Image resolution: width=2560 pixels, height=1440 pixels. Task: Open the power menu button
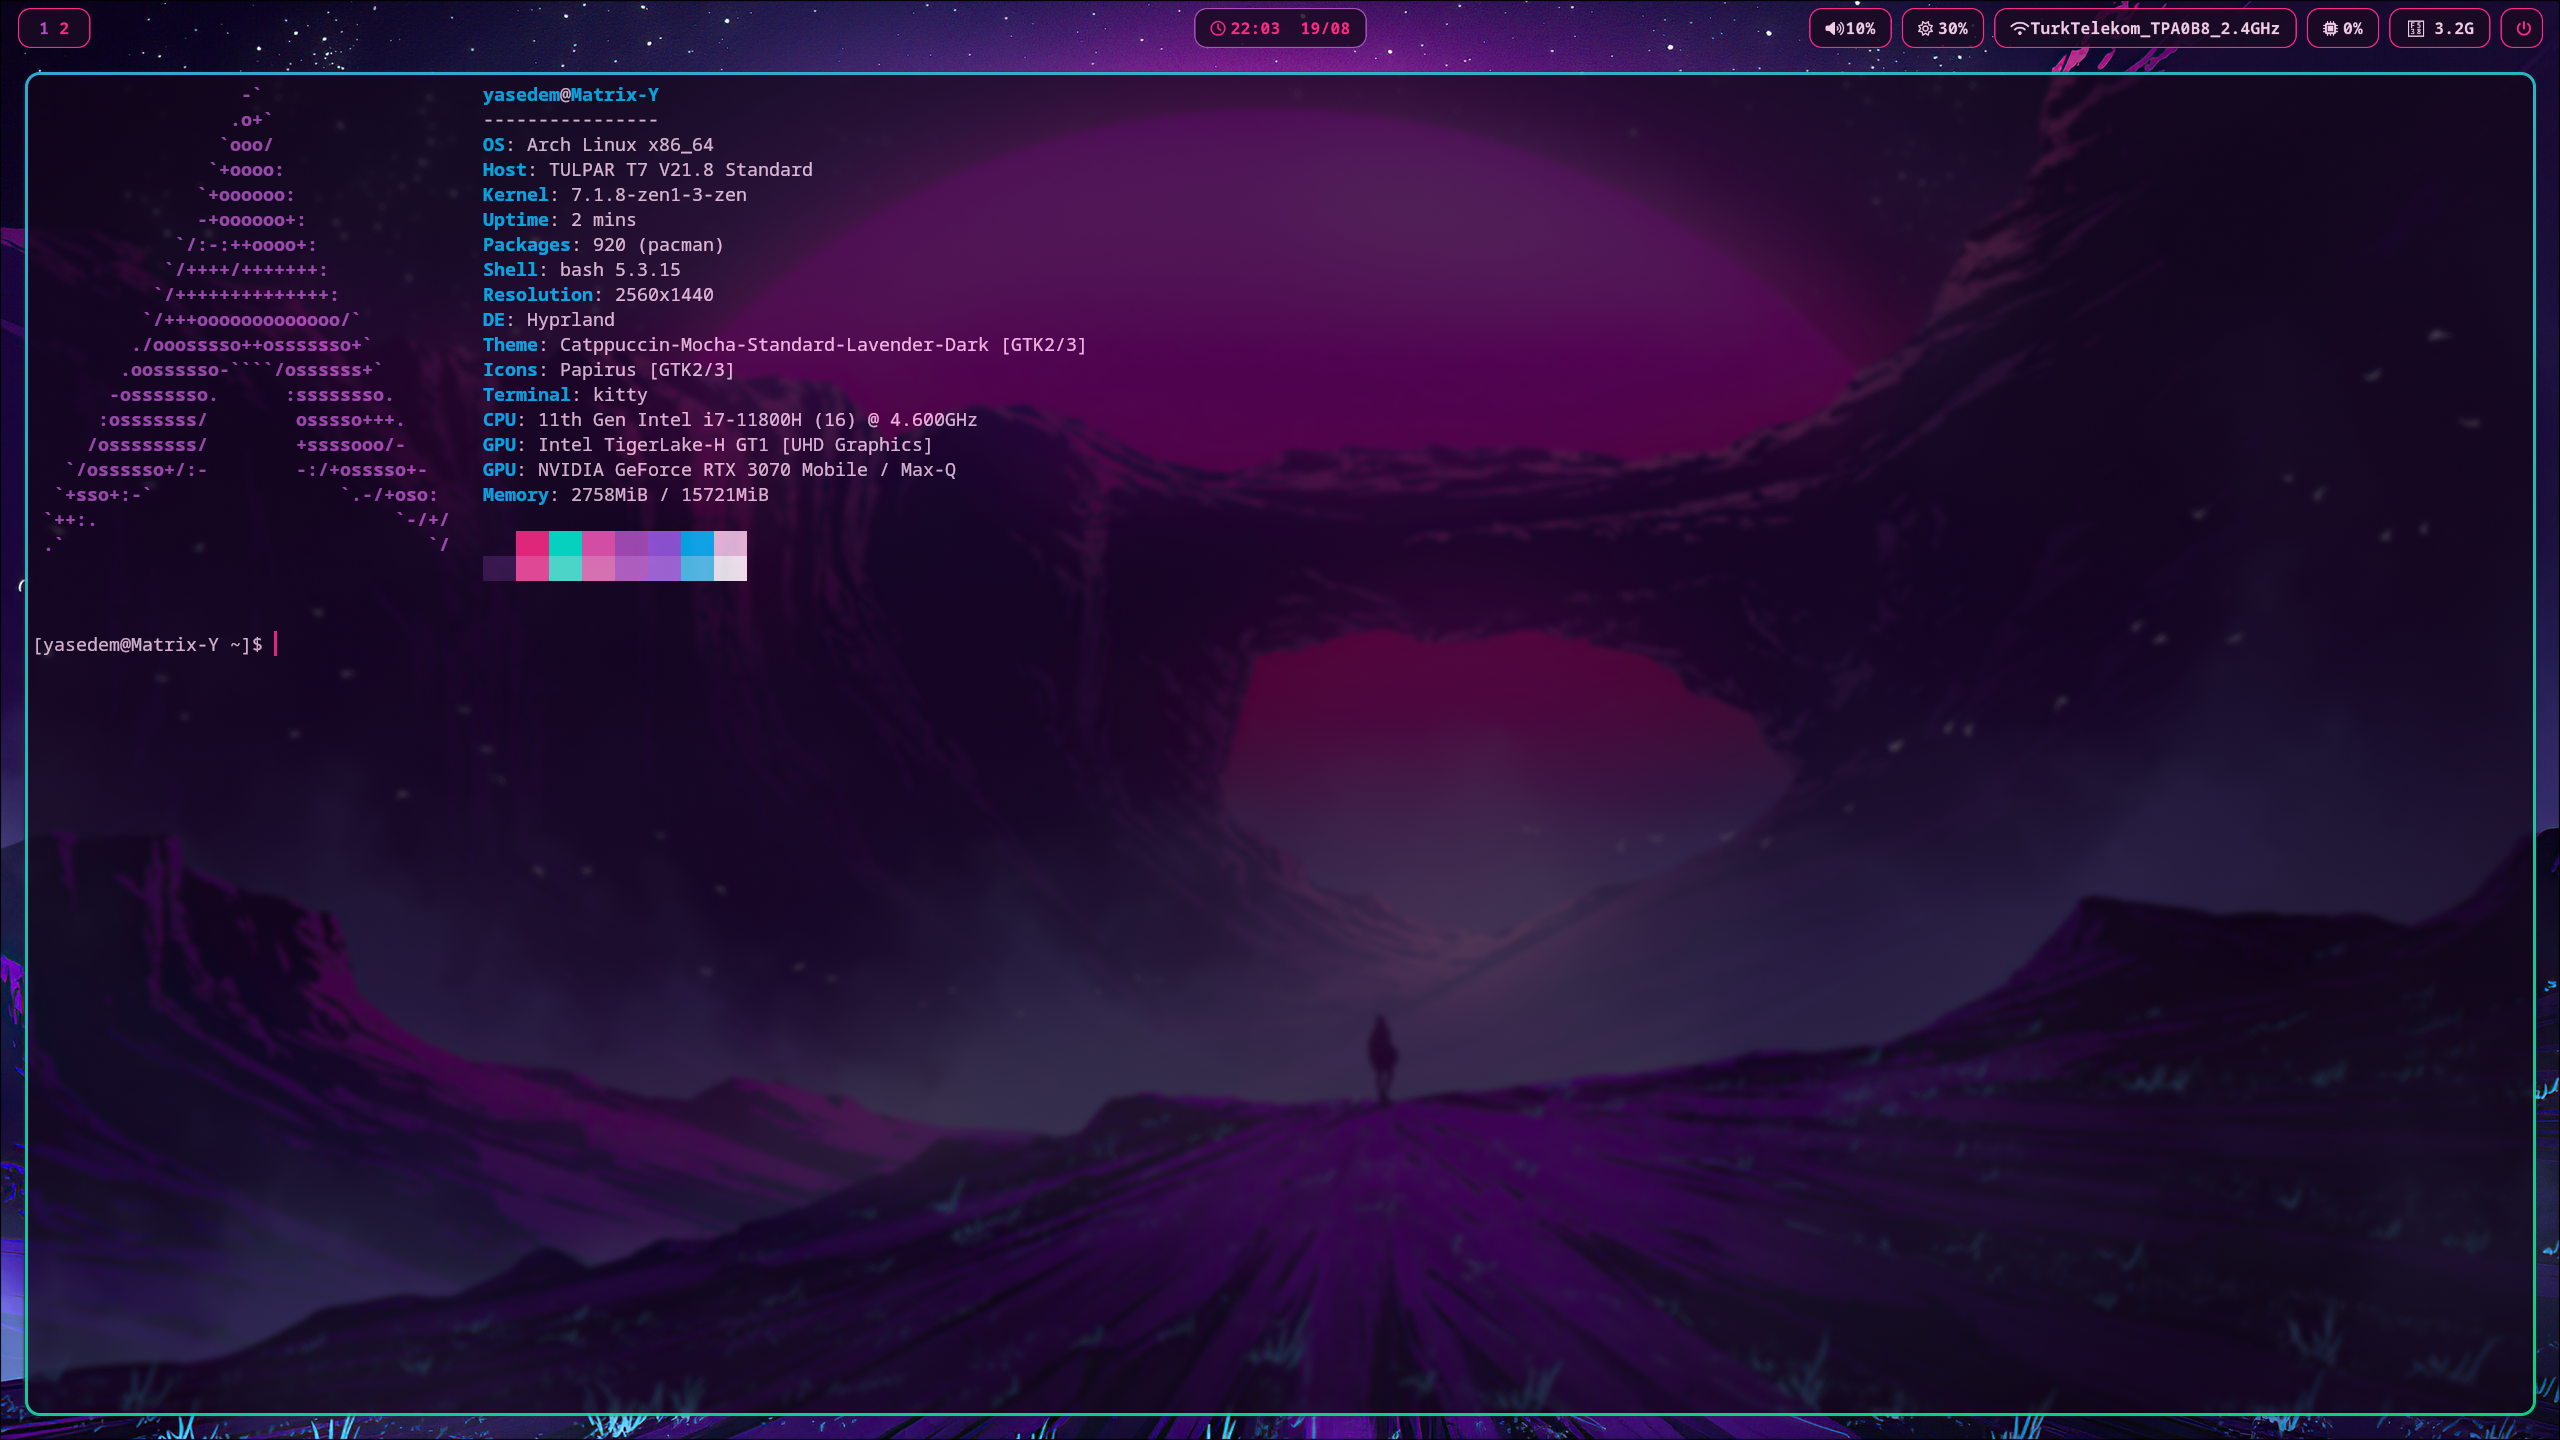point(2523,28)
